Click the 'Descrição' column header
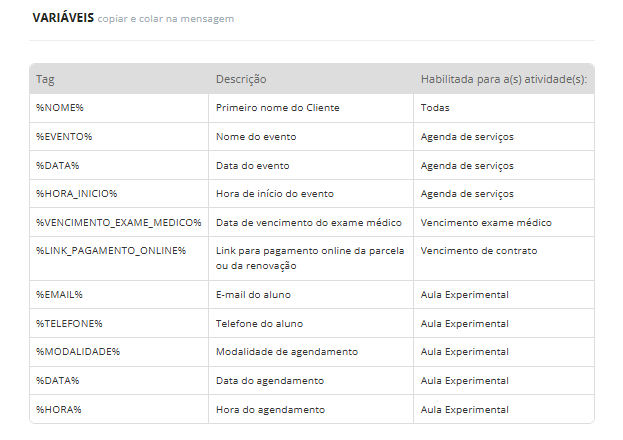The height and width of the screenshot is (440, 623). 241,79
